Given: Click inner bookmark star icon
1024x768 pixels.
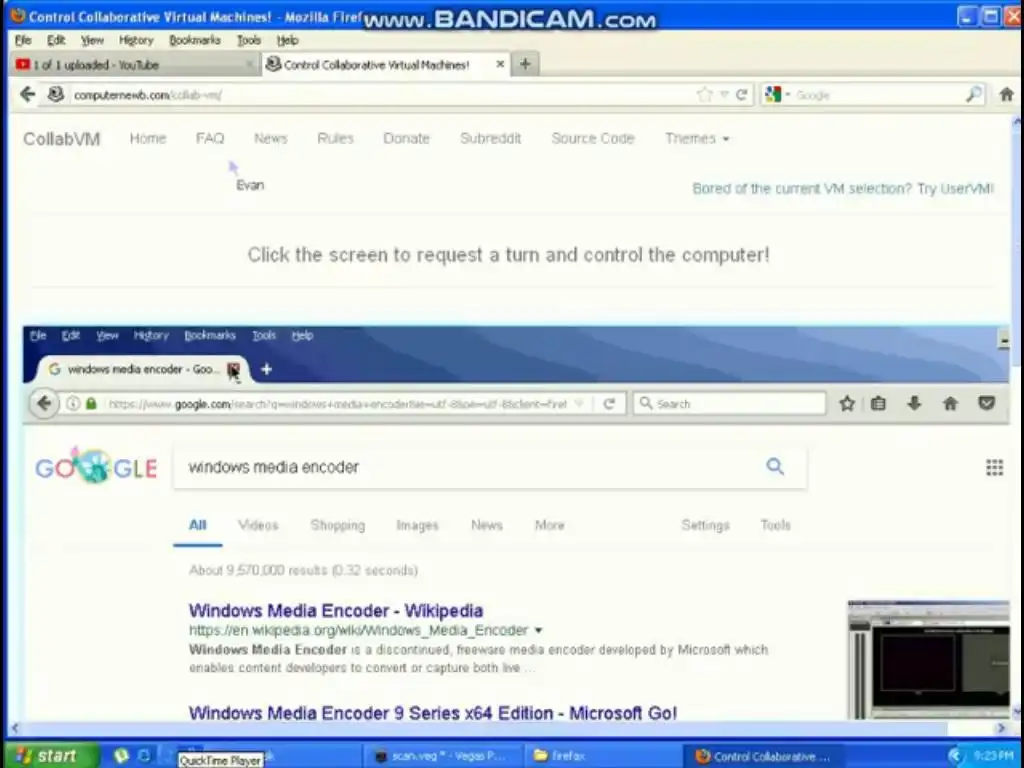Looking at the screenshot, I should pyautogui.click(x=847, y=404).
